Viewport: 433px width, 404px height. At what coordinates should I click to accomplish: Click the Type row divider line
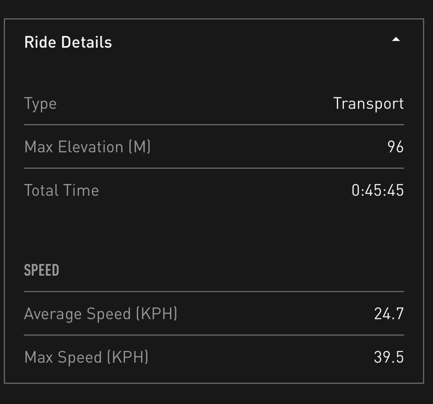(x=214, y=125)
